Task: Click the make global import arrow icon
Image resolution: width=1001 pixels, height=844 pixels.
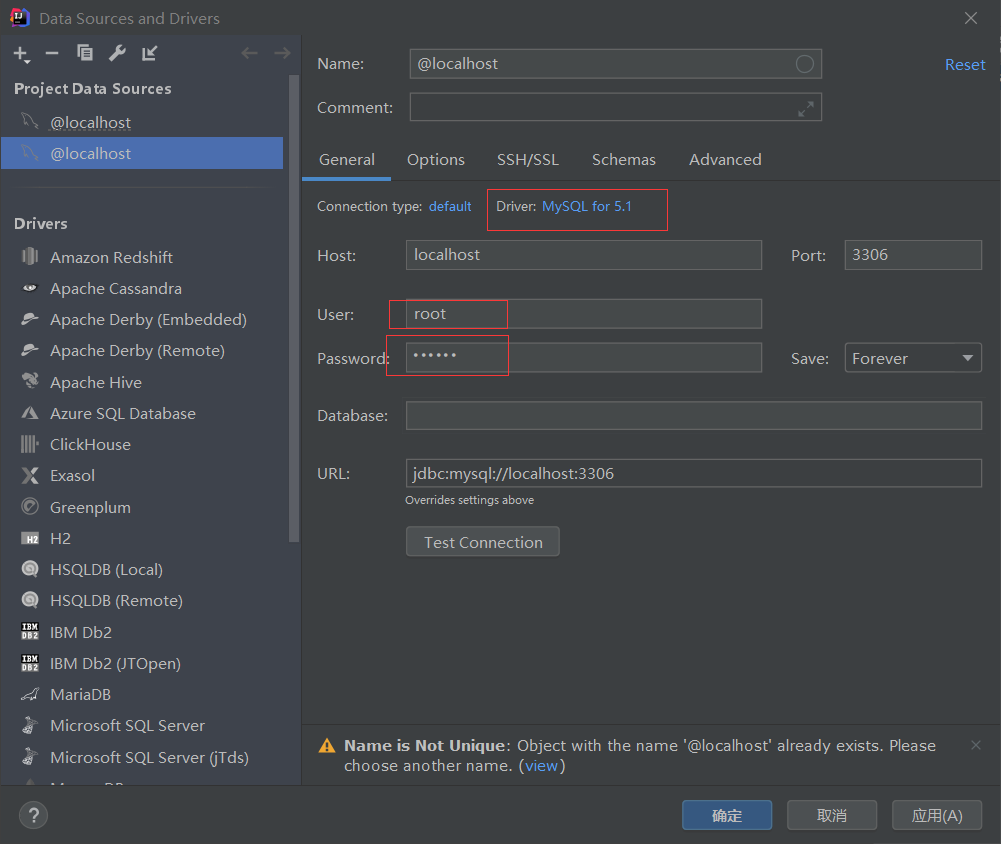Action: [x=149, y=54]
